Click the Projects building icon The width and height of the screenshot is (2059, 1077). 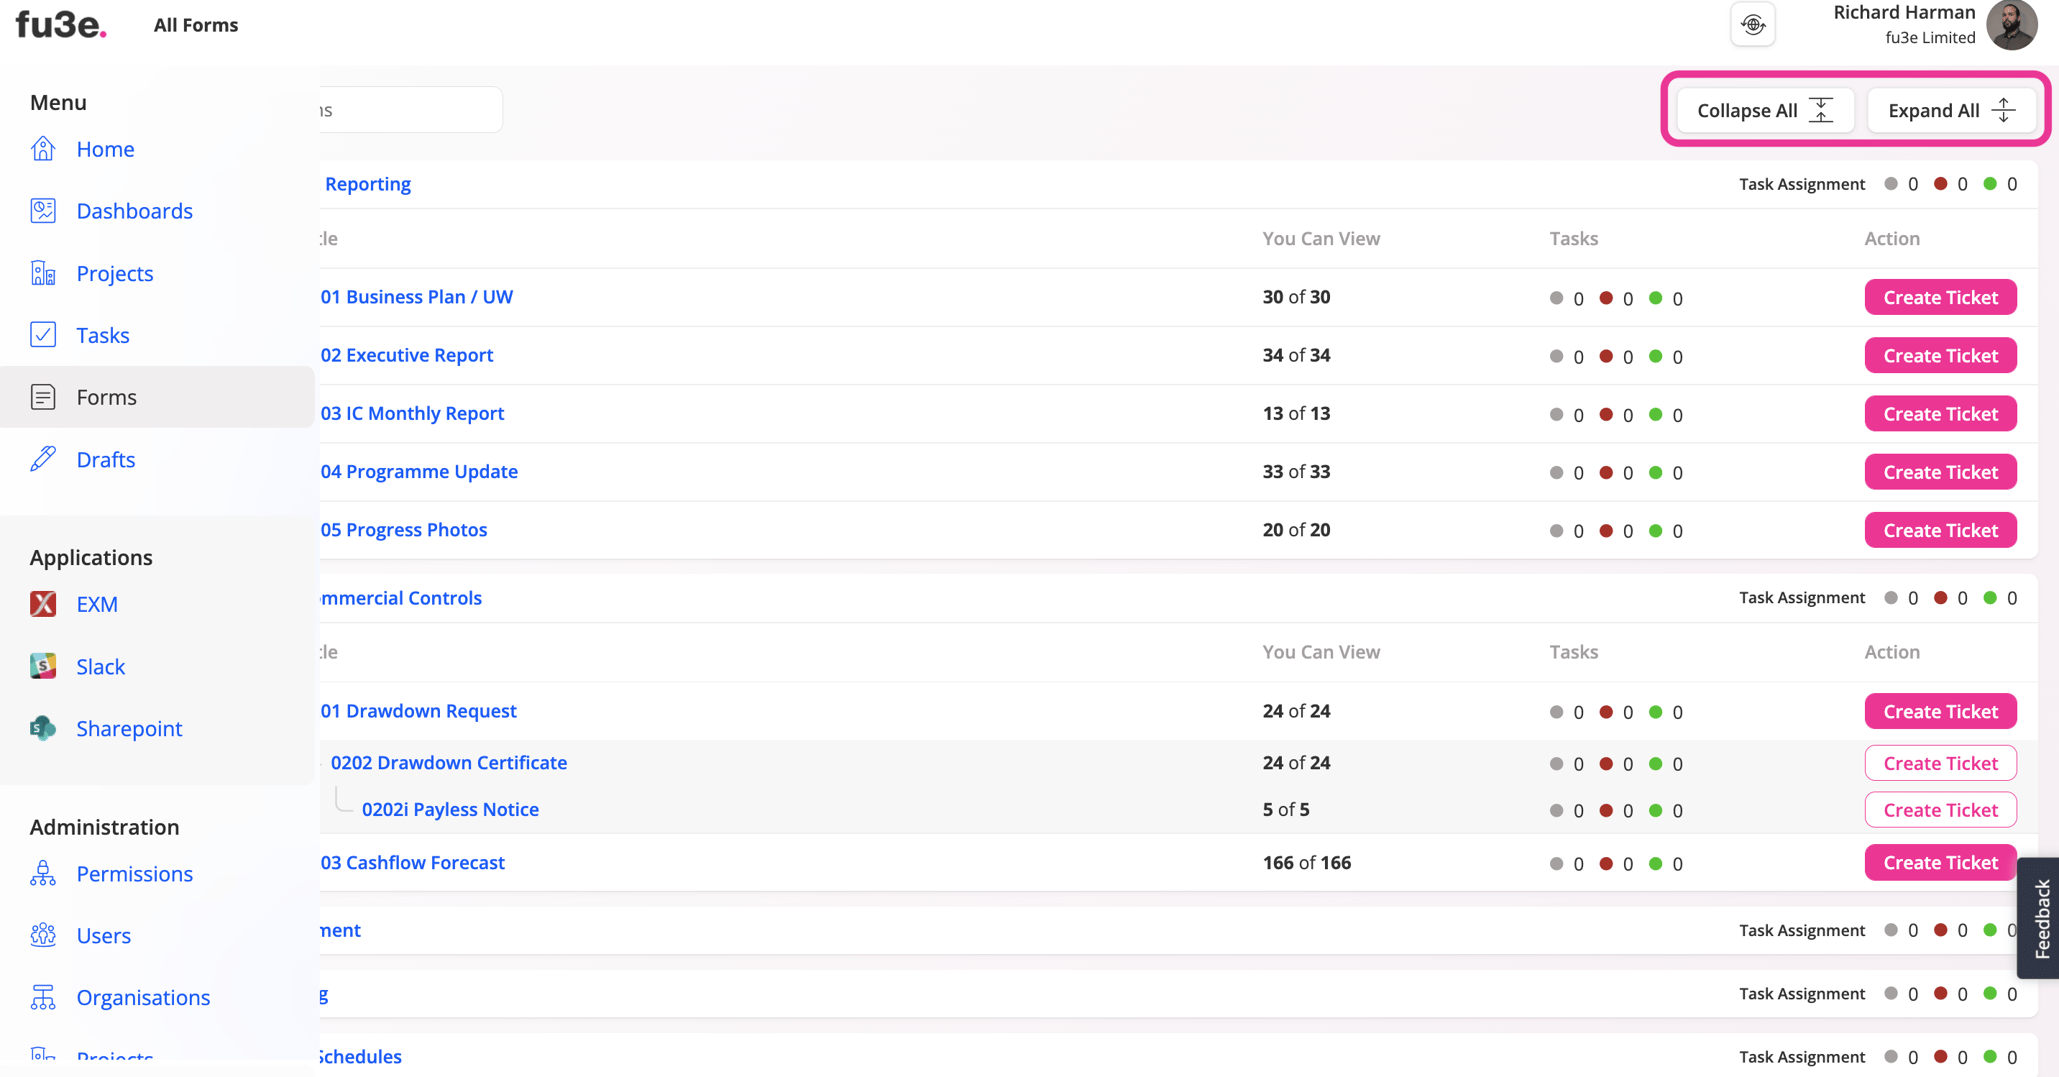43,272
